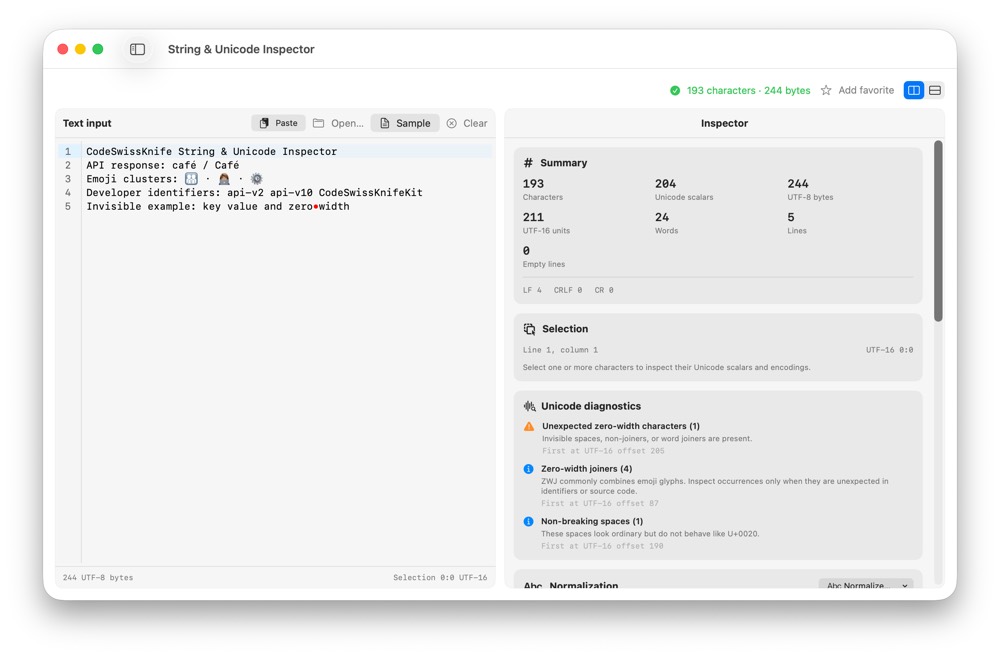Click the Inspector panel header
Viewport: 1000px width, 657px height.
coord(724,123)
